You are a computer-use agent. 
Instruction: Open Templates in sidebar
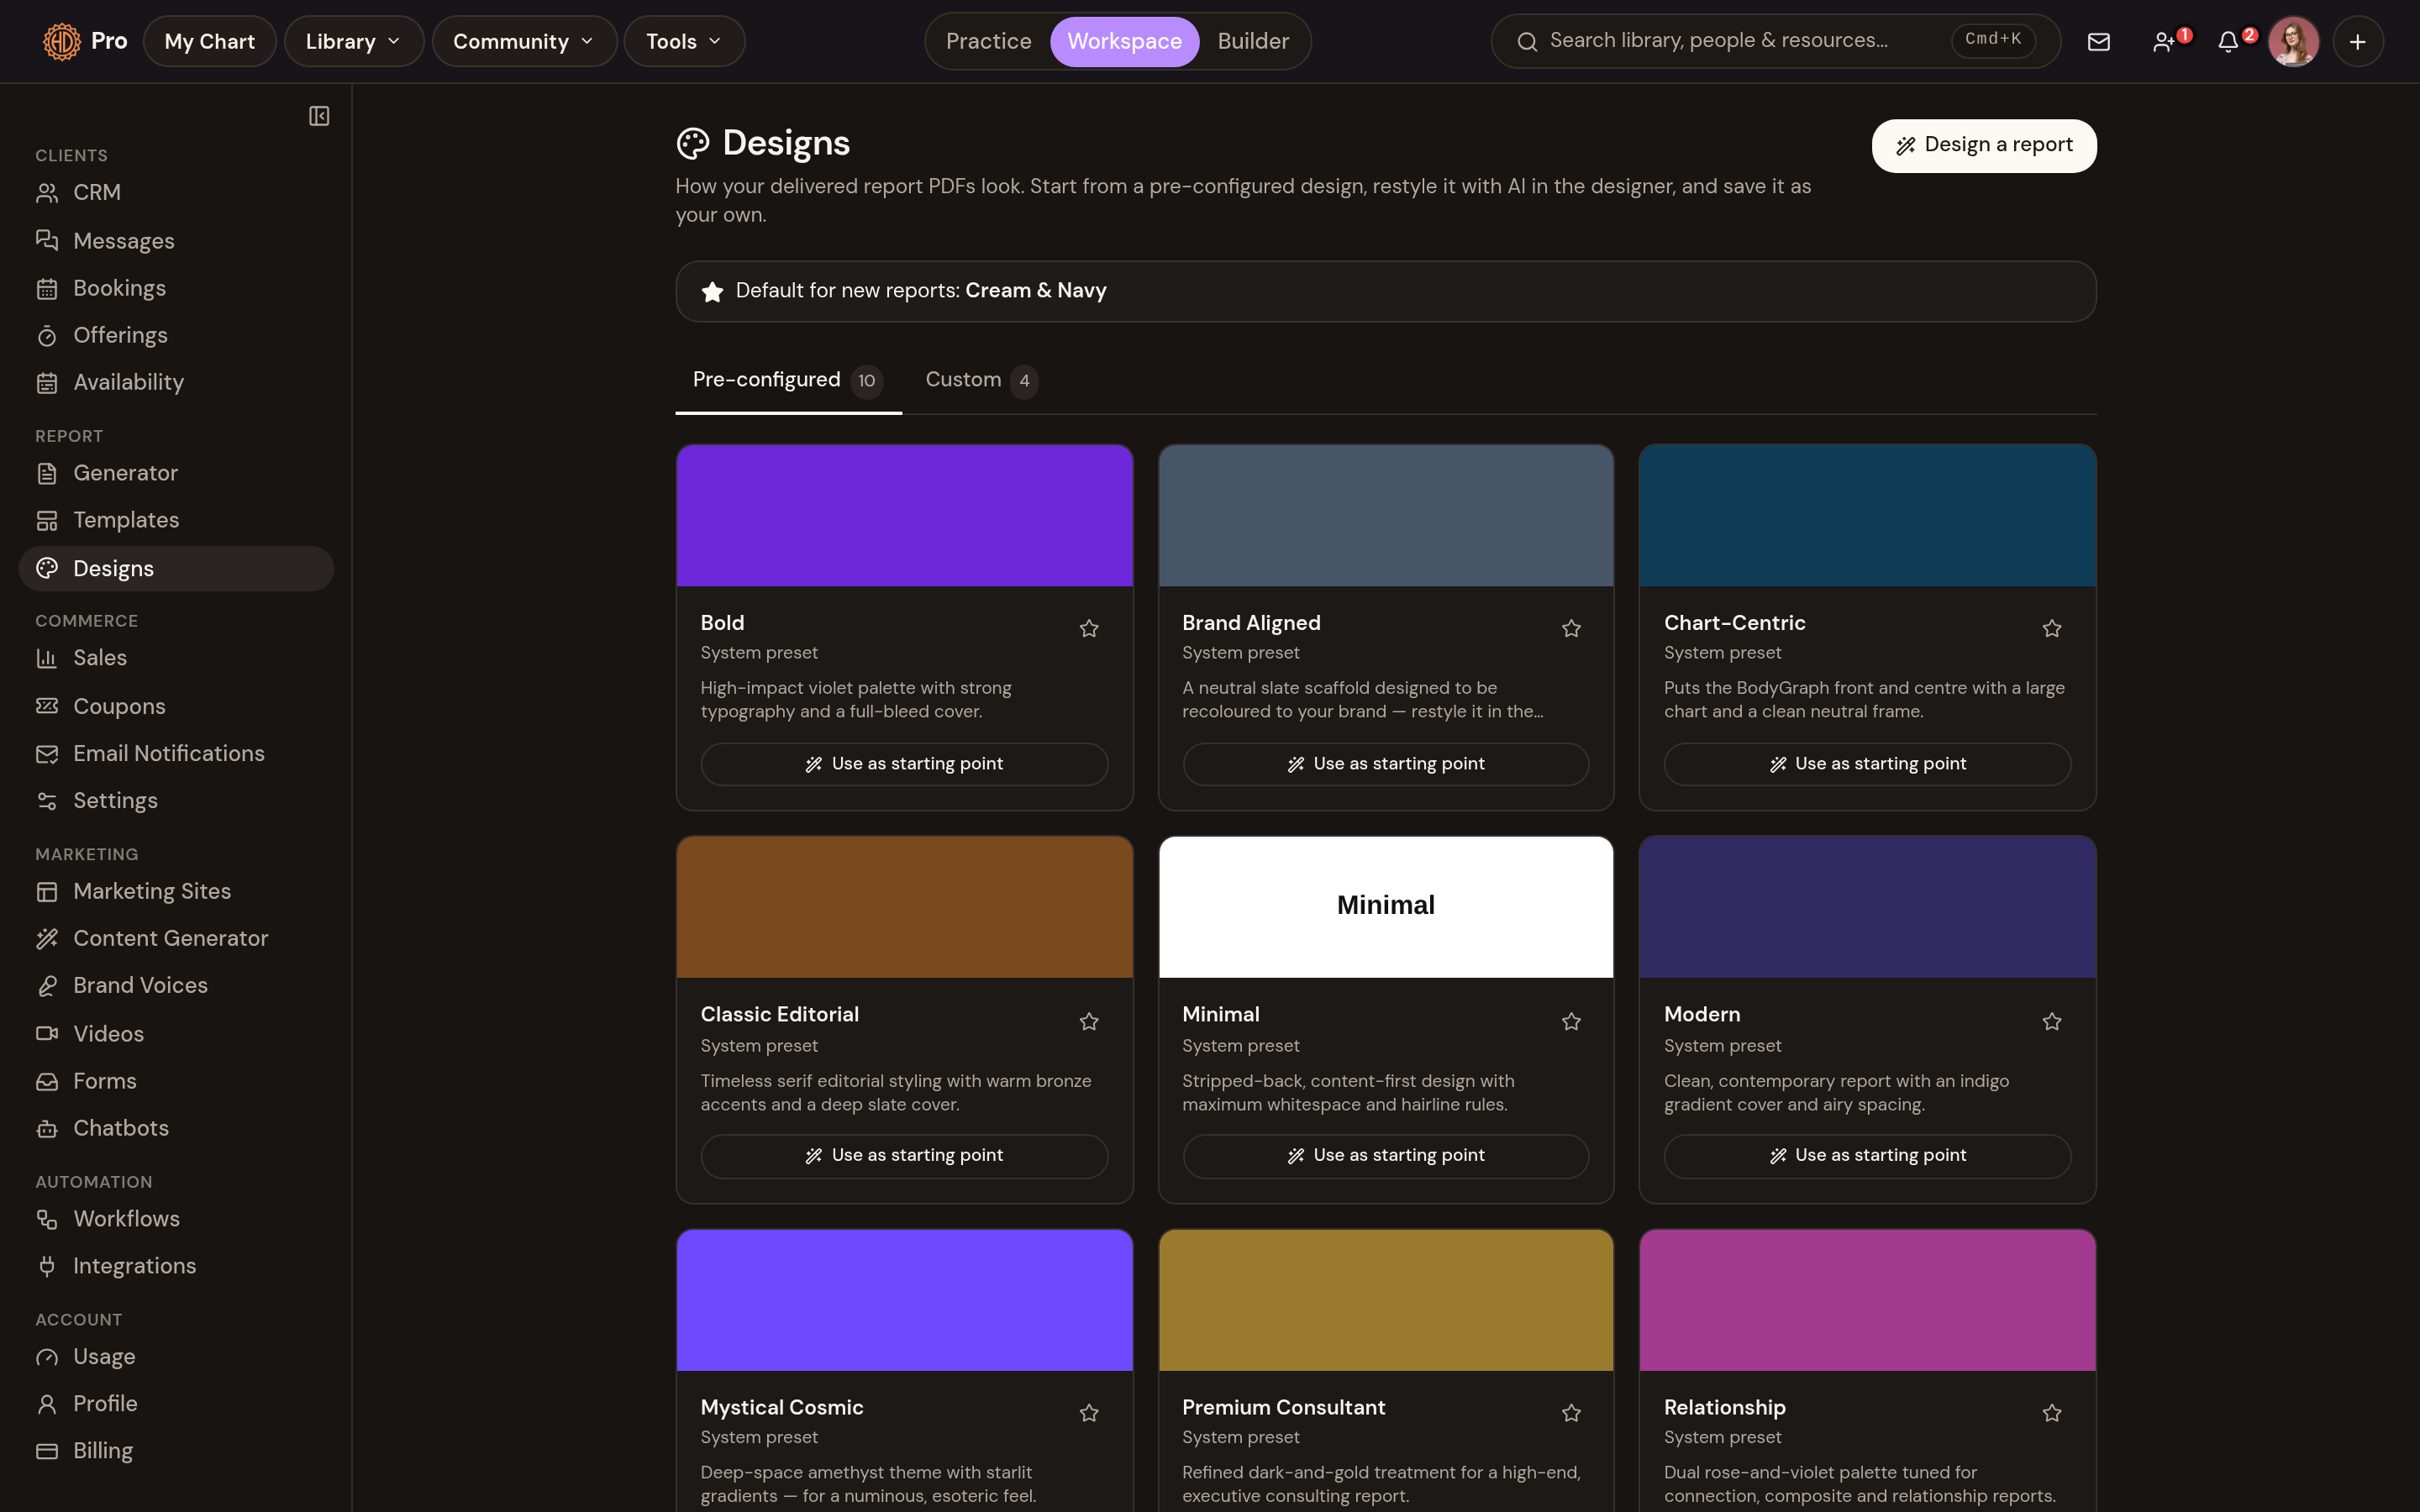[176, 520]
